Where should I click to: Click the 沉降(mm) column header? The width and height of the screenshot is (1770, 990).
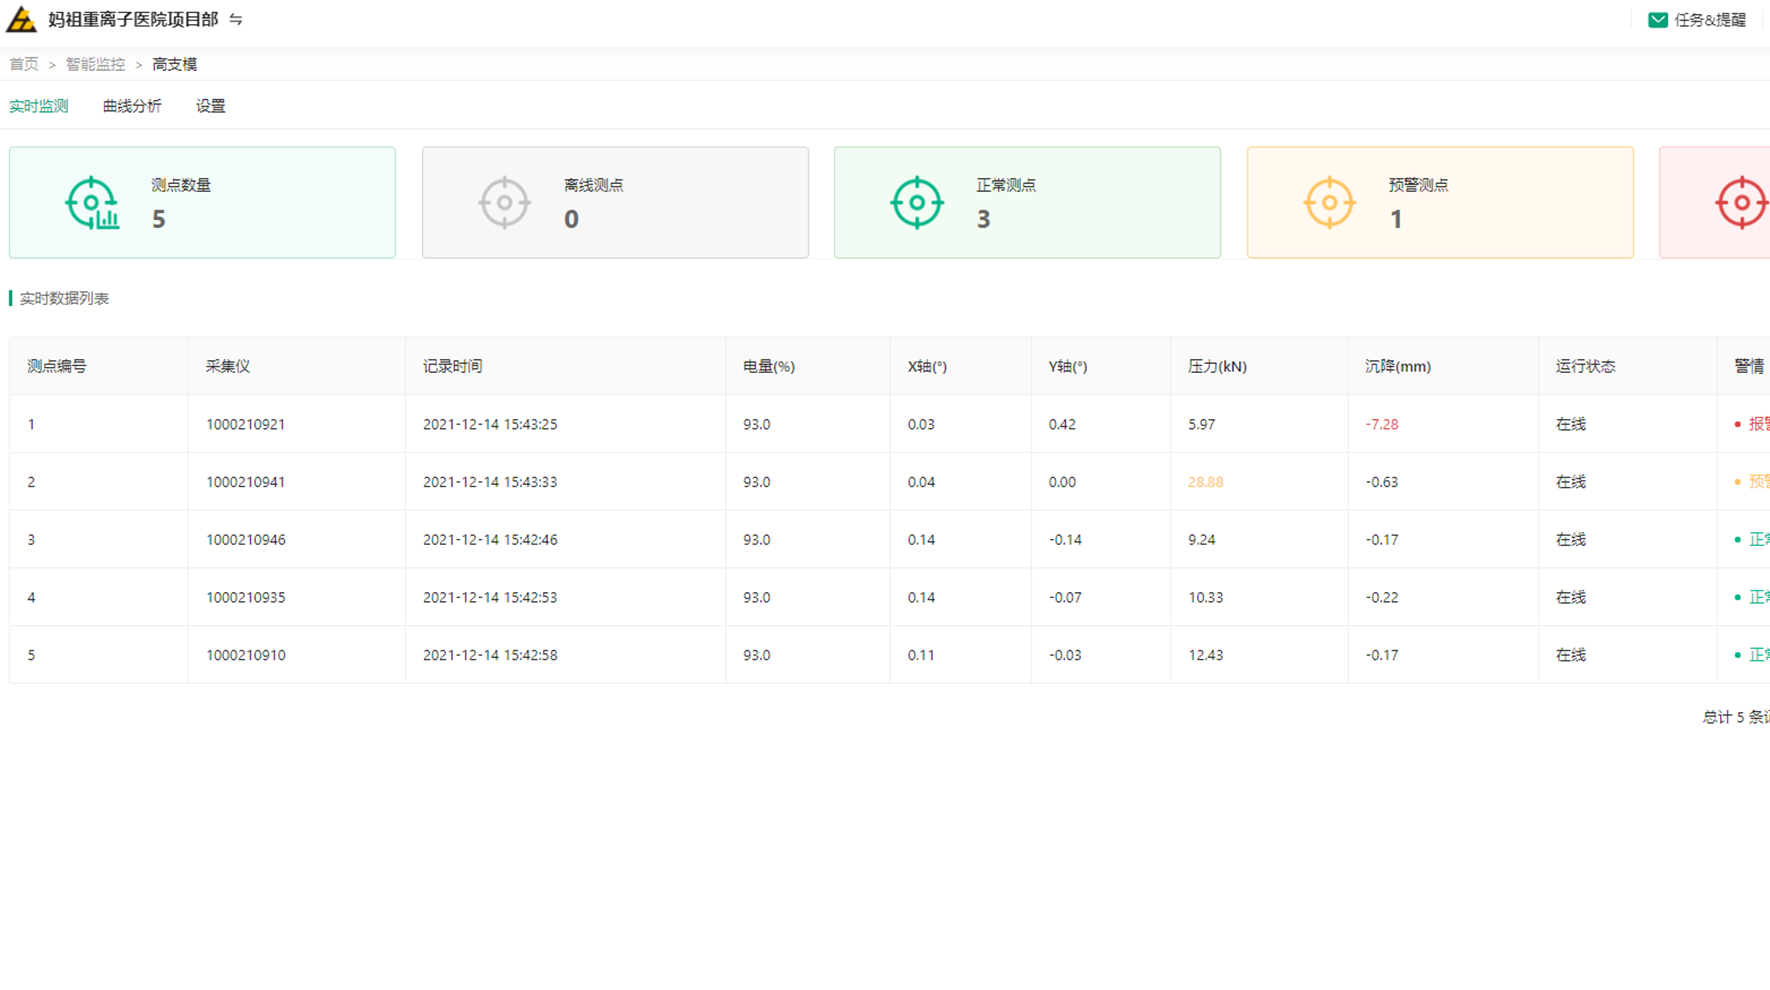point(1398,366)
